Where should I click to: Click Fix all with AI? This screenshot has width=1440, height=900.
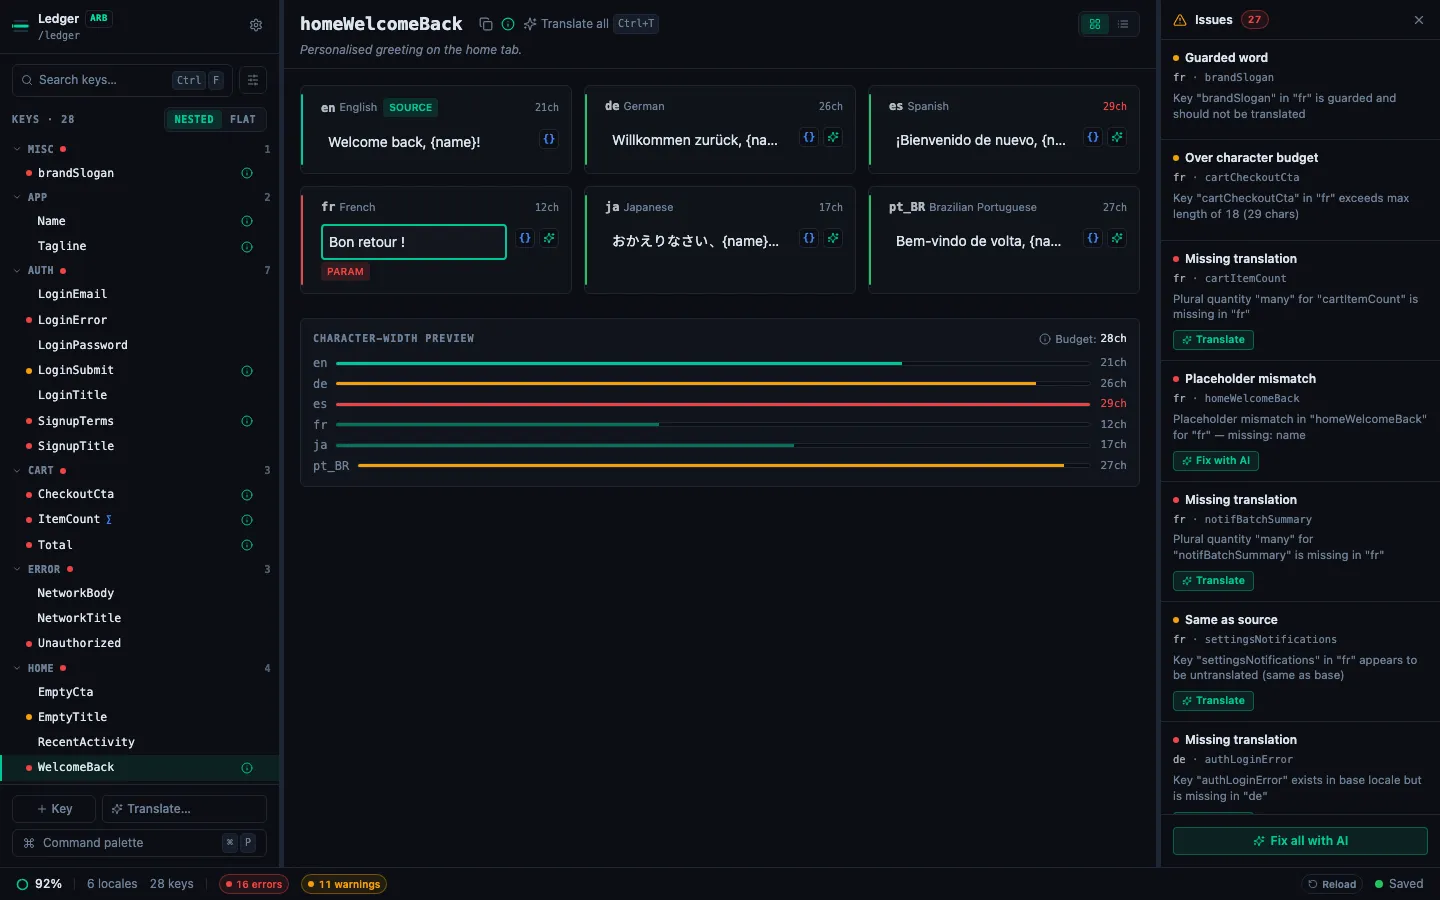(x=1300, y=841)
